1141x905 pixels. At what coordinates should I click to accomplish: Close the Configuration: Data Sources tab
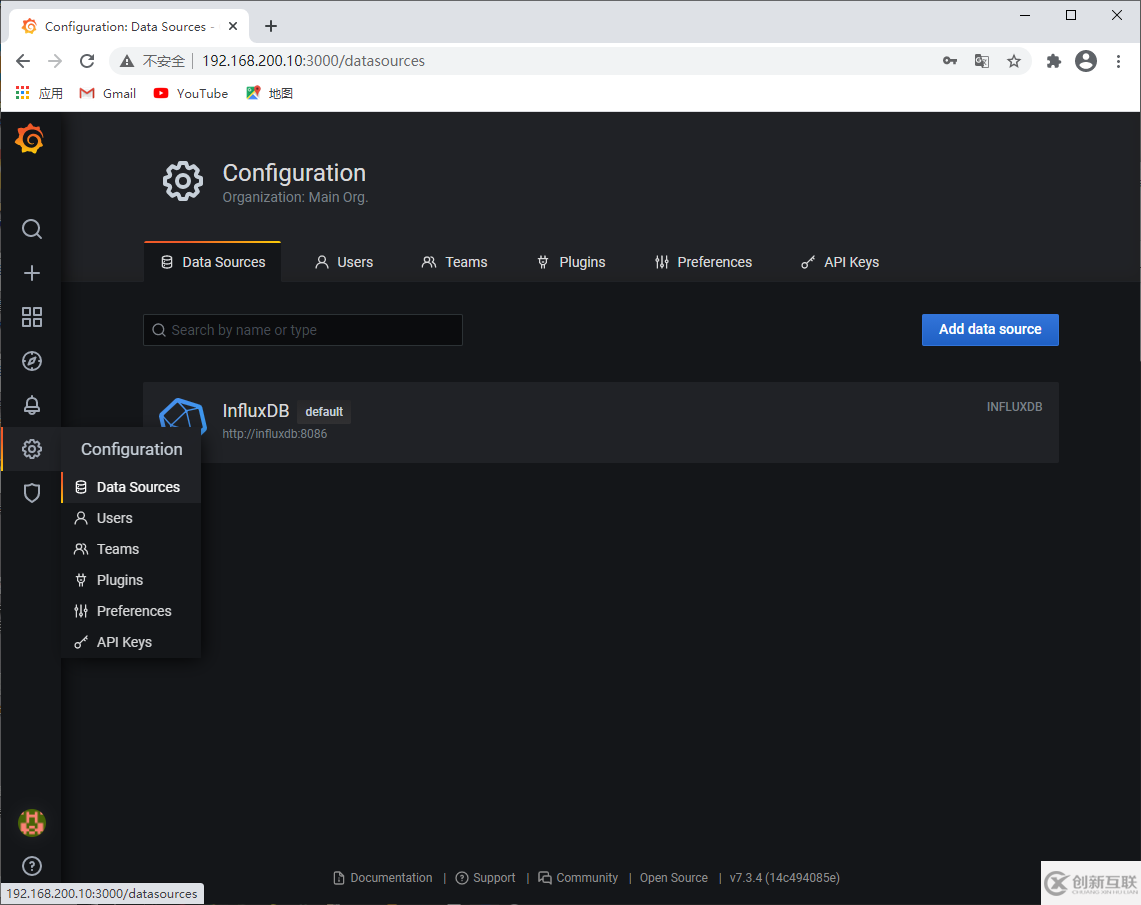(233, 26)
